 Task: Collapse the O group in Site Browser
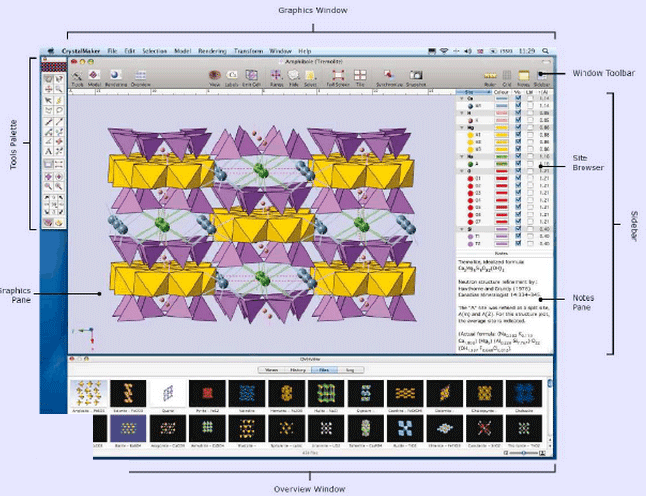point(462,171)
